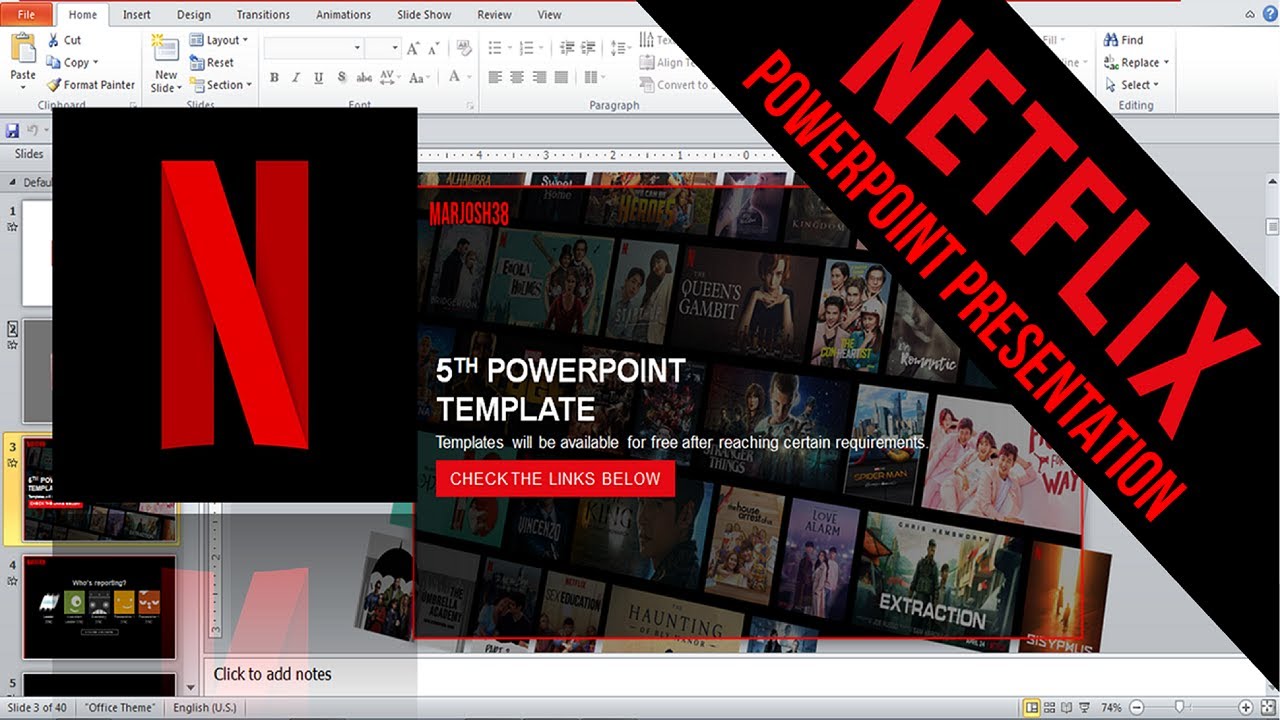The image size is (1280, 720).
Task: Switch to the Transitions tab
Action: pyautogui.click(x=261, y=15)
